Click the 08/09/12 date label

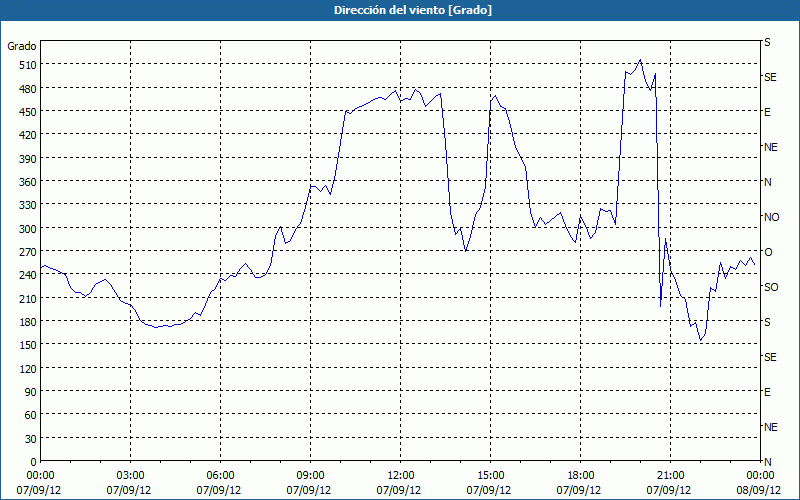(759, 490)
